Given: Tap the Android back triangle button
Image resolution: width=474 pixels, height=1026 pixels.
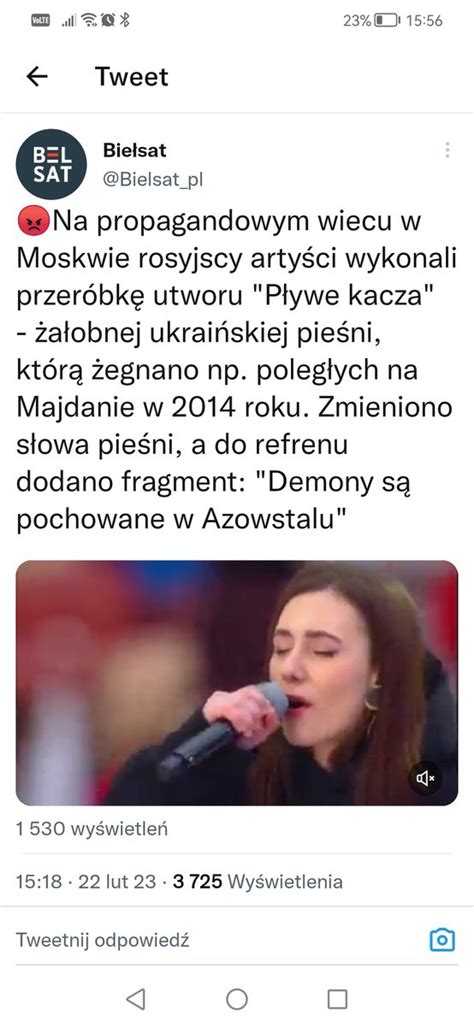Looking at the screenshot, I should click(x=136, y=999).
